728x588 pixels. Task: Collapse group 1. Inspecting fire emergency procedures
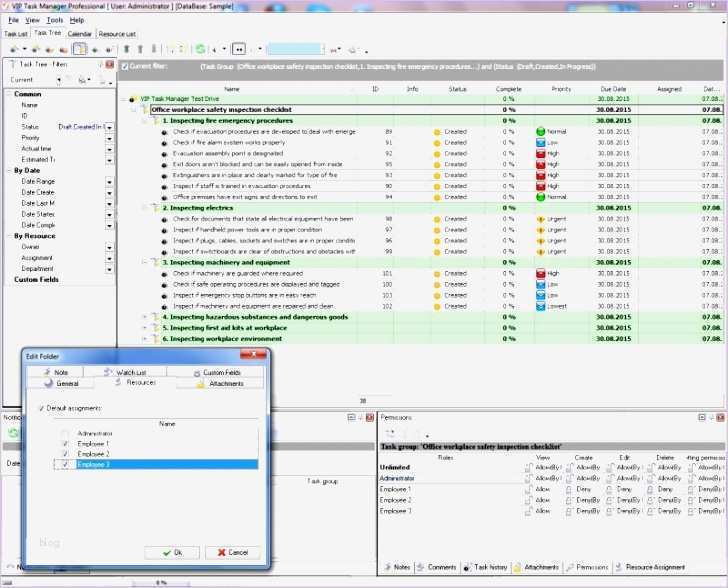coord(144,121)
